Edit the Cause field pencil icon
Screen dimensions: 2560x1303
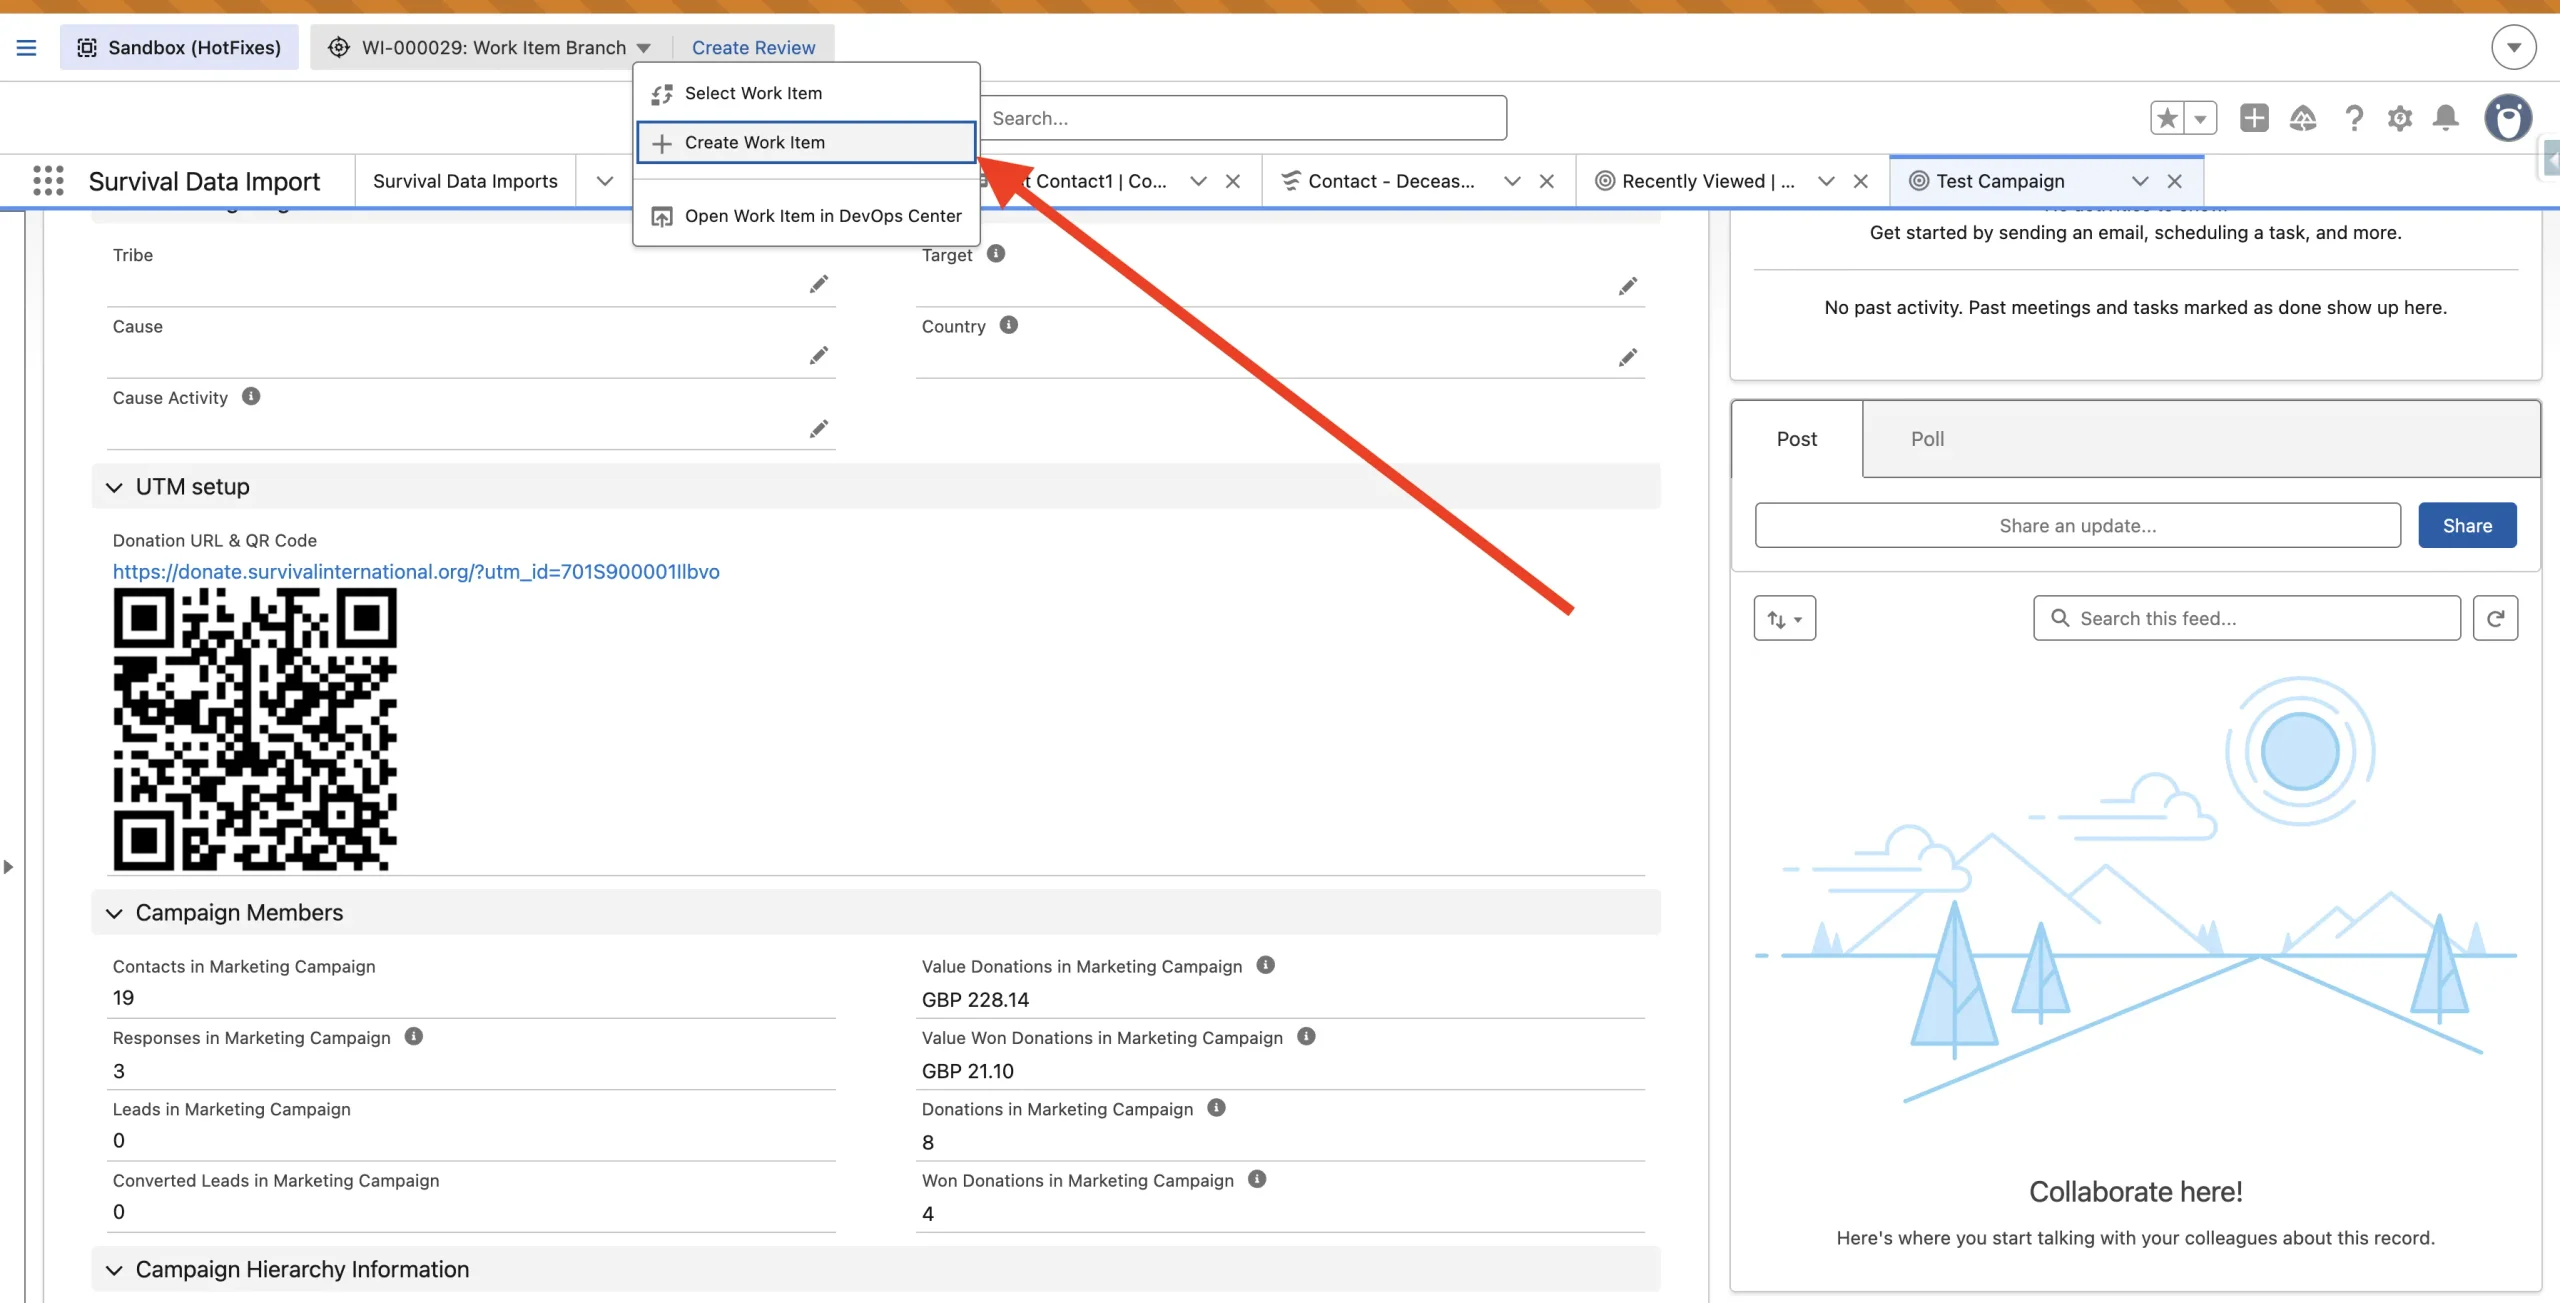819,355
